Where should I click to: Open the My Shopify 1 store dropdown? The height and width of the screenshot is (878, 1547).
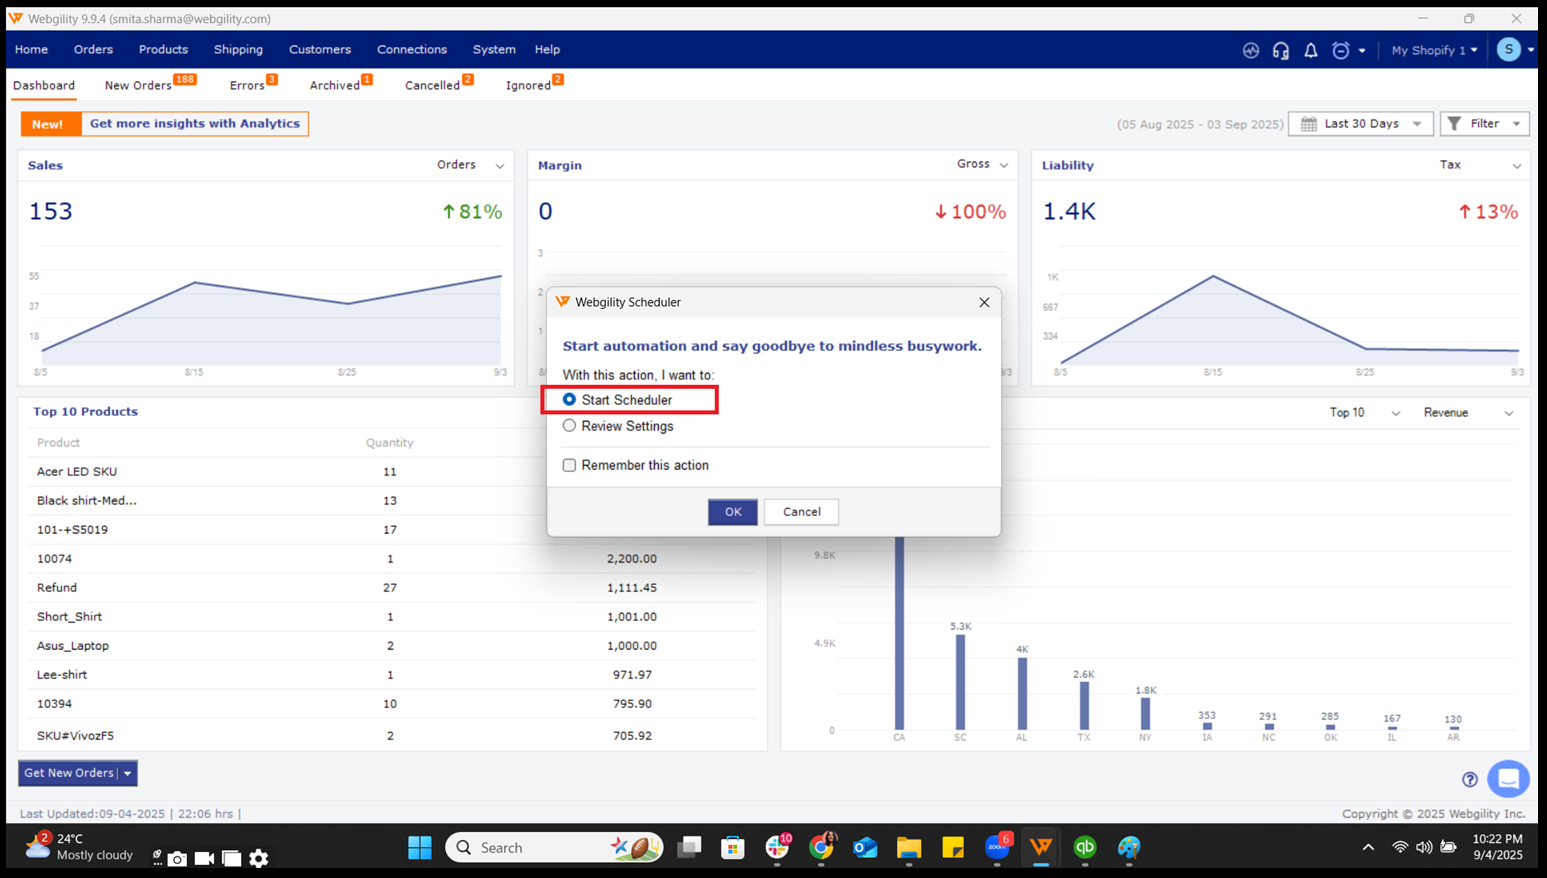point(1433,50)
